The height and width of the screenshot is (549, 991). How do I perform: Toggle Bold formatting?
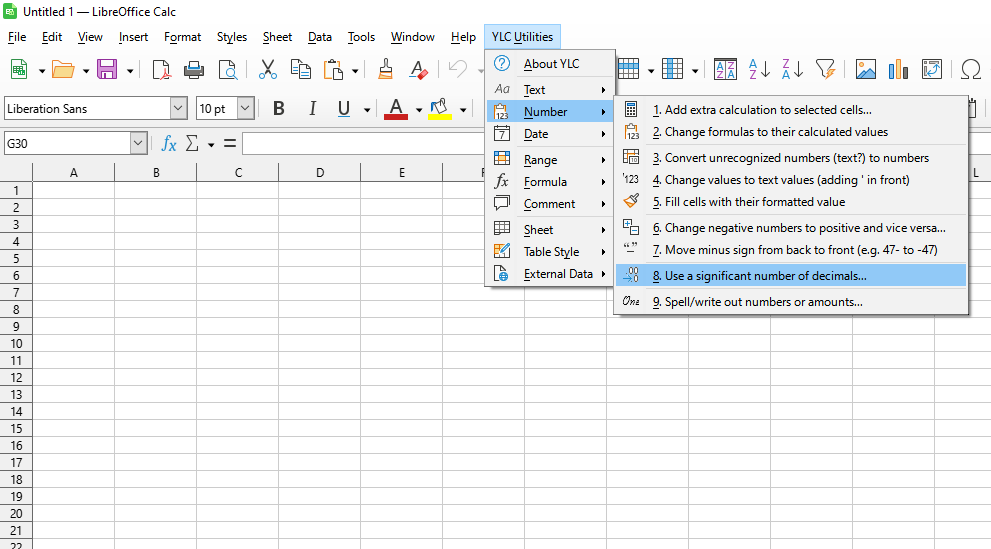click(x=279, y=109)
